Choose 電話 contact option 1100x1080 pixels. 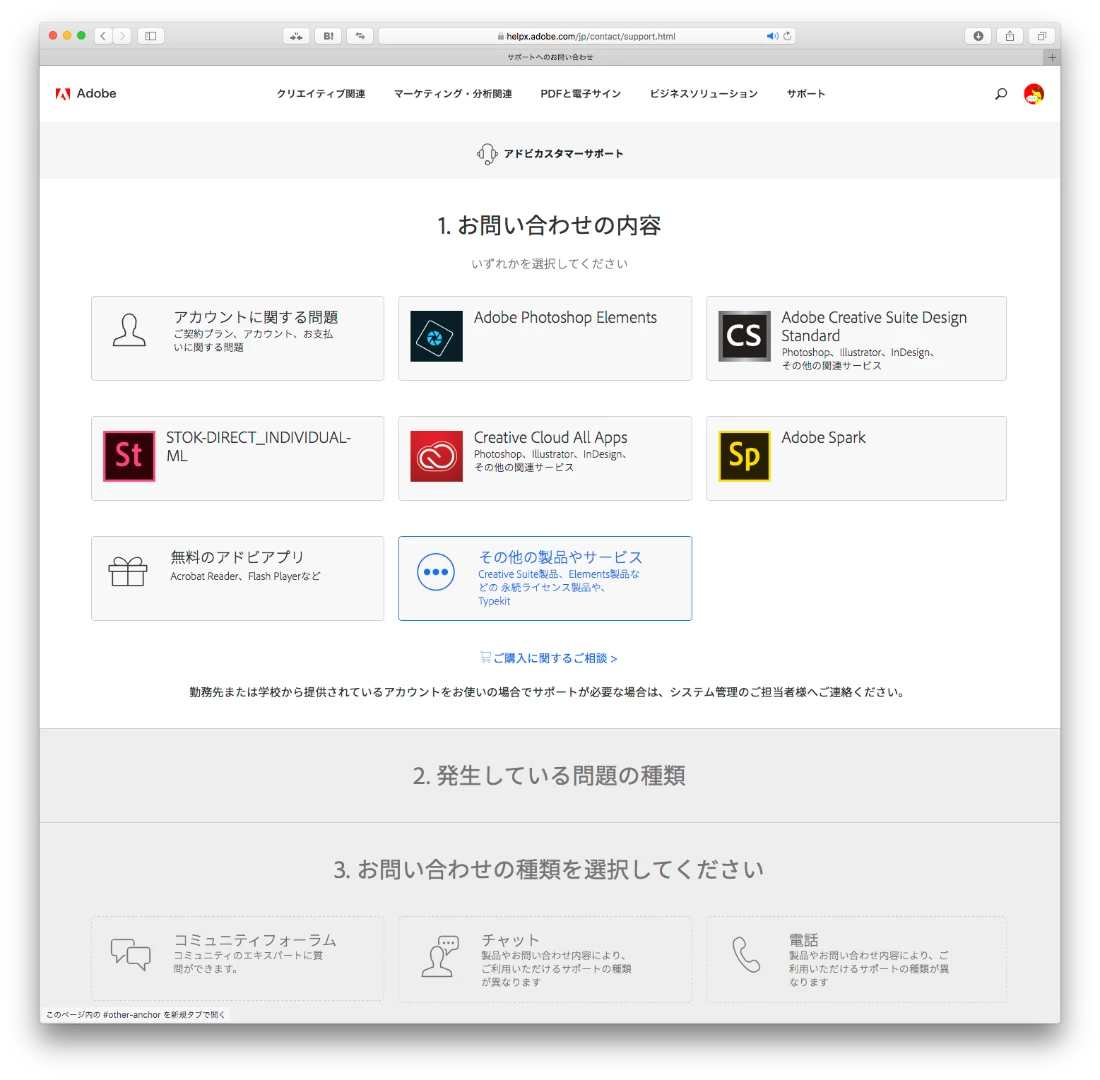pos(856,959)
